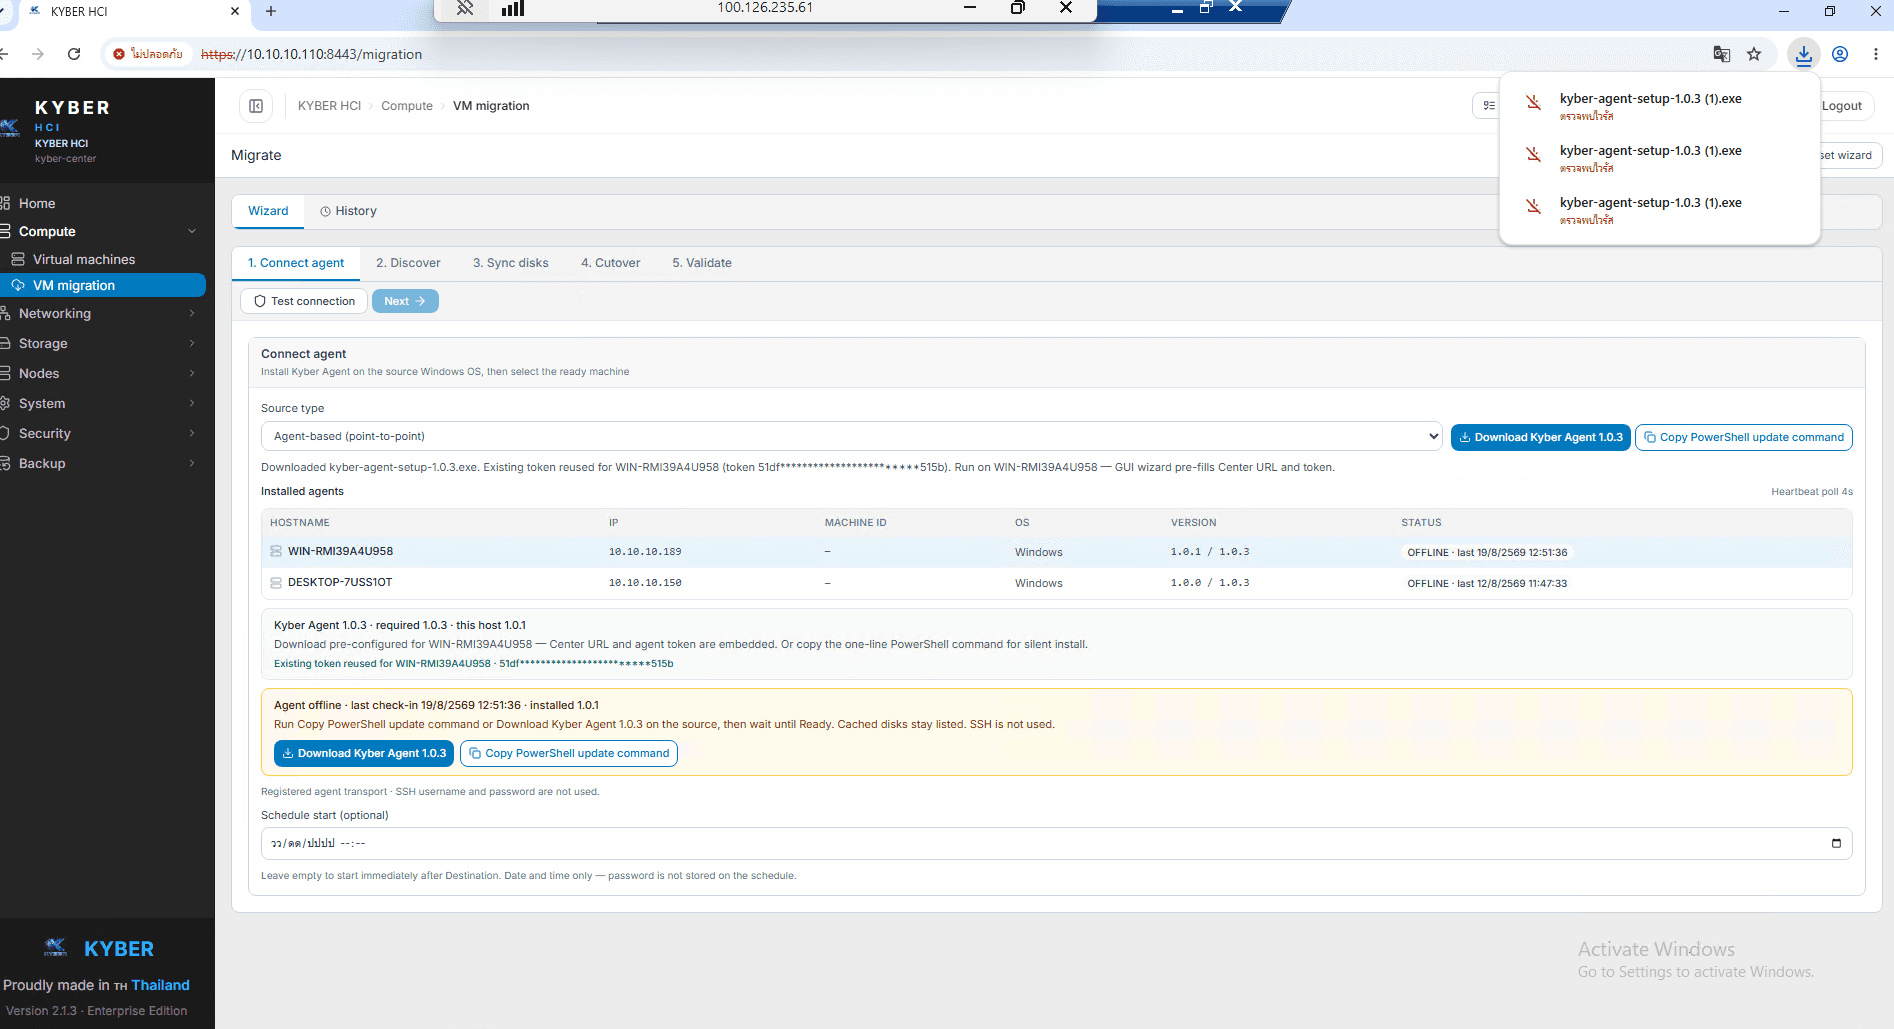Click the signal strength icon in remote bar

click(513, 8)
